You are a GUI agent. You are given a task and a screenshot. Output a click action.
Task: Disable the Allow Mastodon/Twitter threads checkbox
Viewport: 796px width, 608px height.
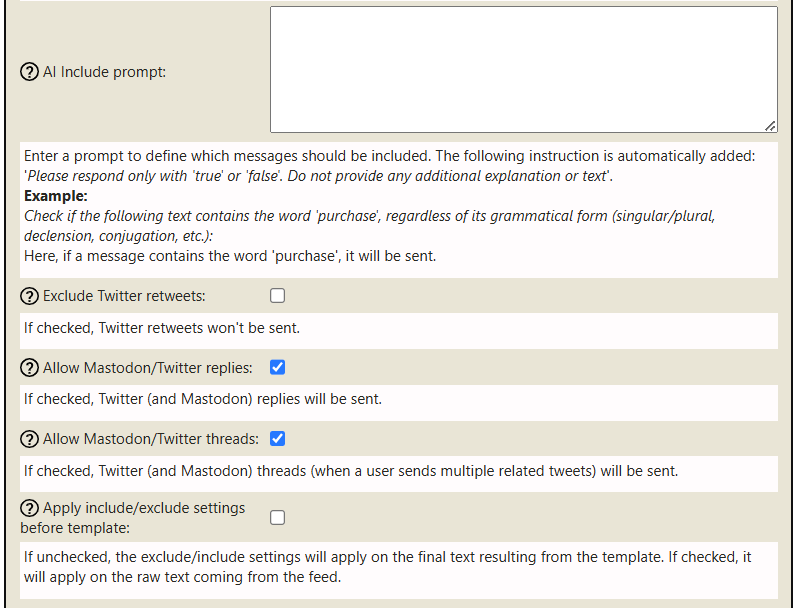[278, 439]
